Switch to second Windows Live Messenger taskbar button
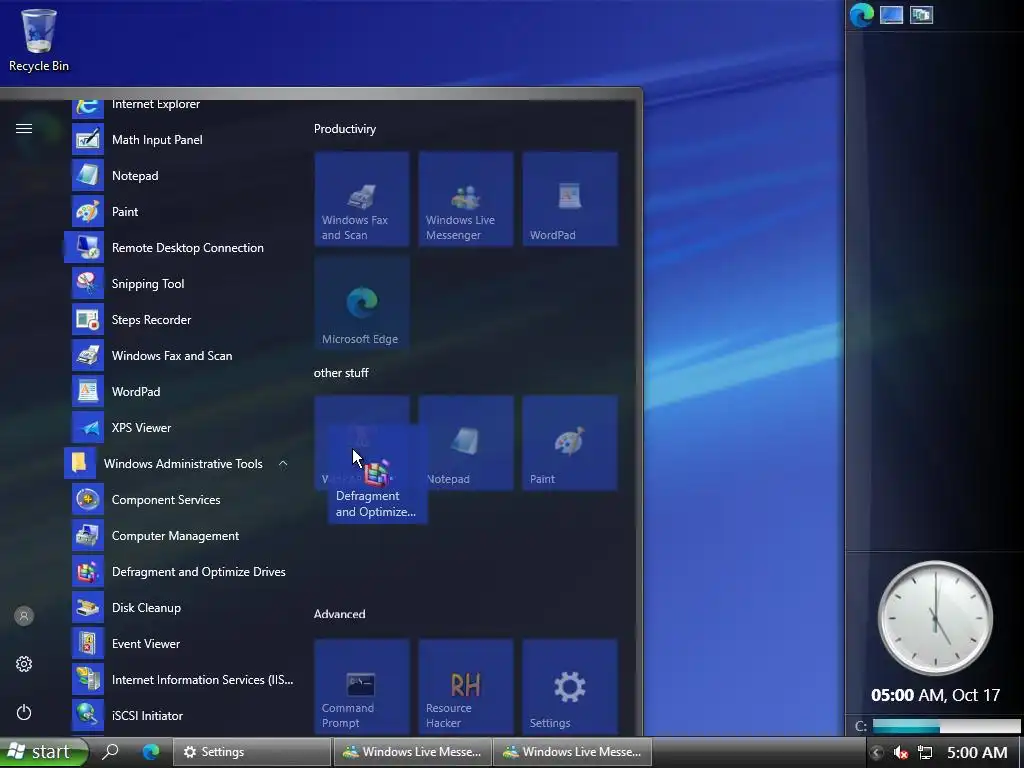1024x768 pixels. 573,752
